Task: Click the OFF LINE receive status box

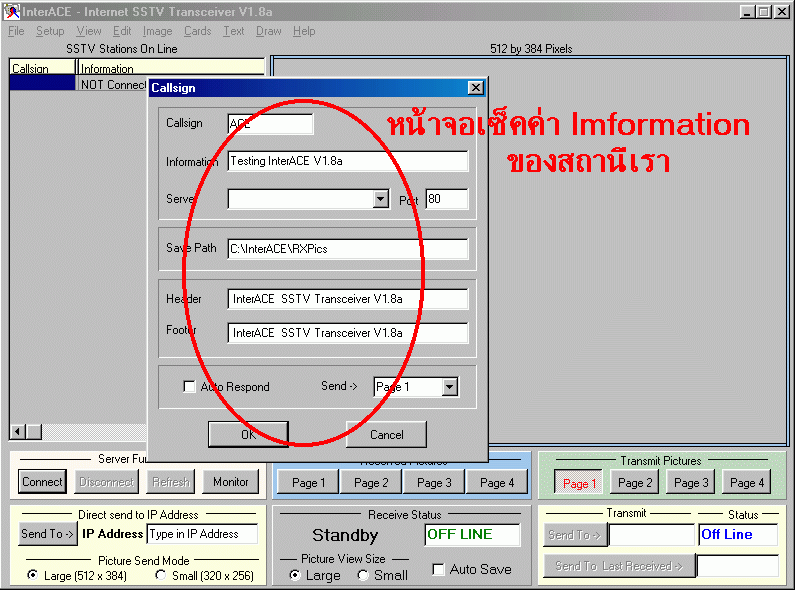Action: tap(472, 534)
